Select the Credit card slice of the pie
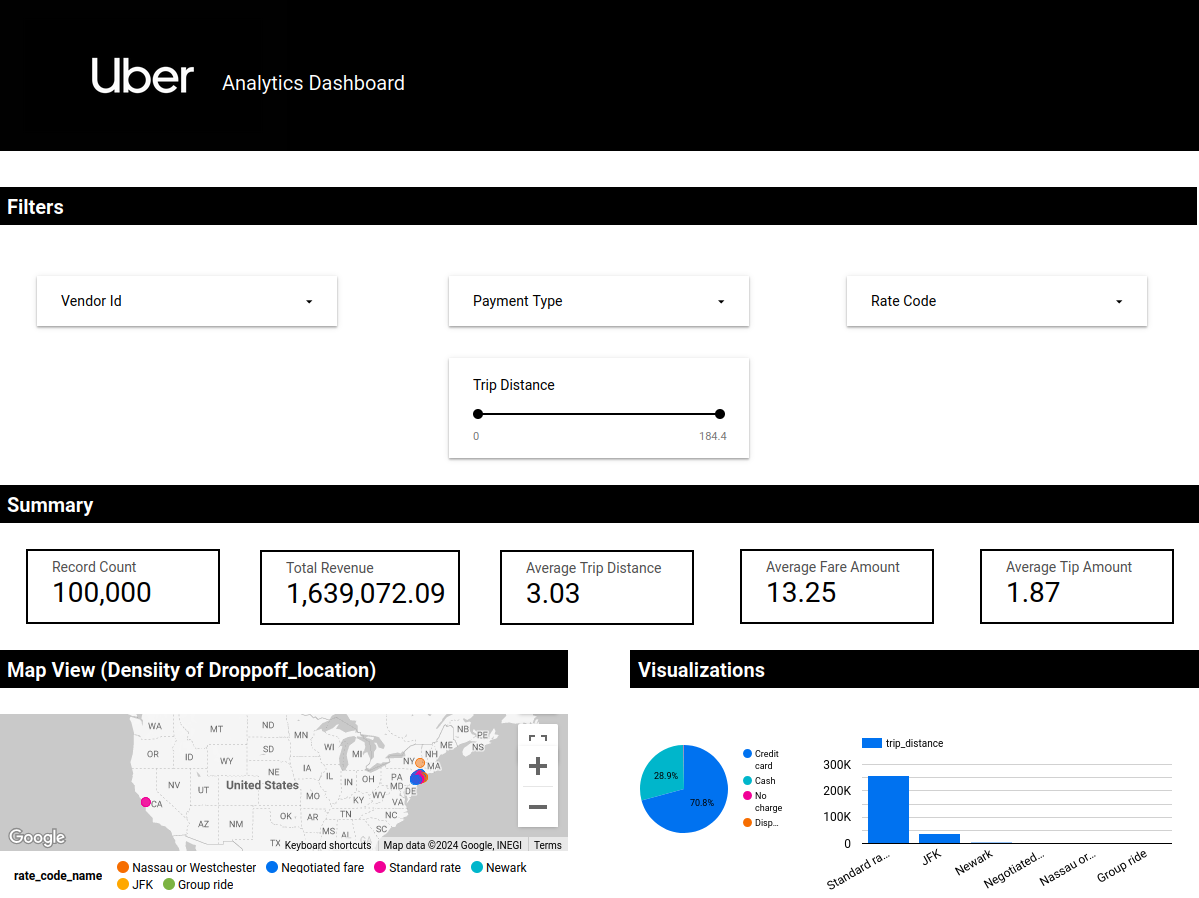 pyautogui.click(x=703, y=800)
